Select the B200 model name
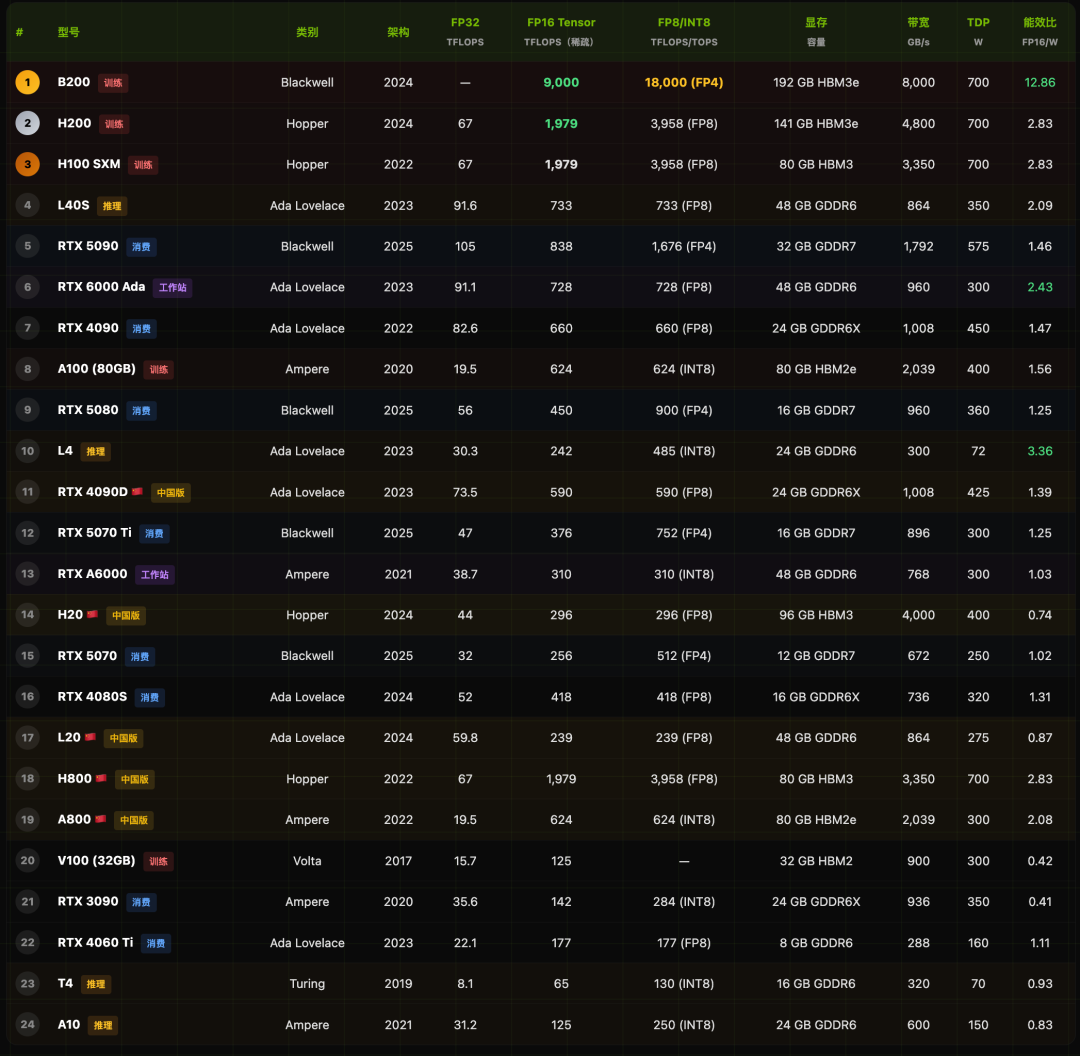Screen dimensions: 1080x1056 (x=74, y=82)
